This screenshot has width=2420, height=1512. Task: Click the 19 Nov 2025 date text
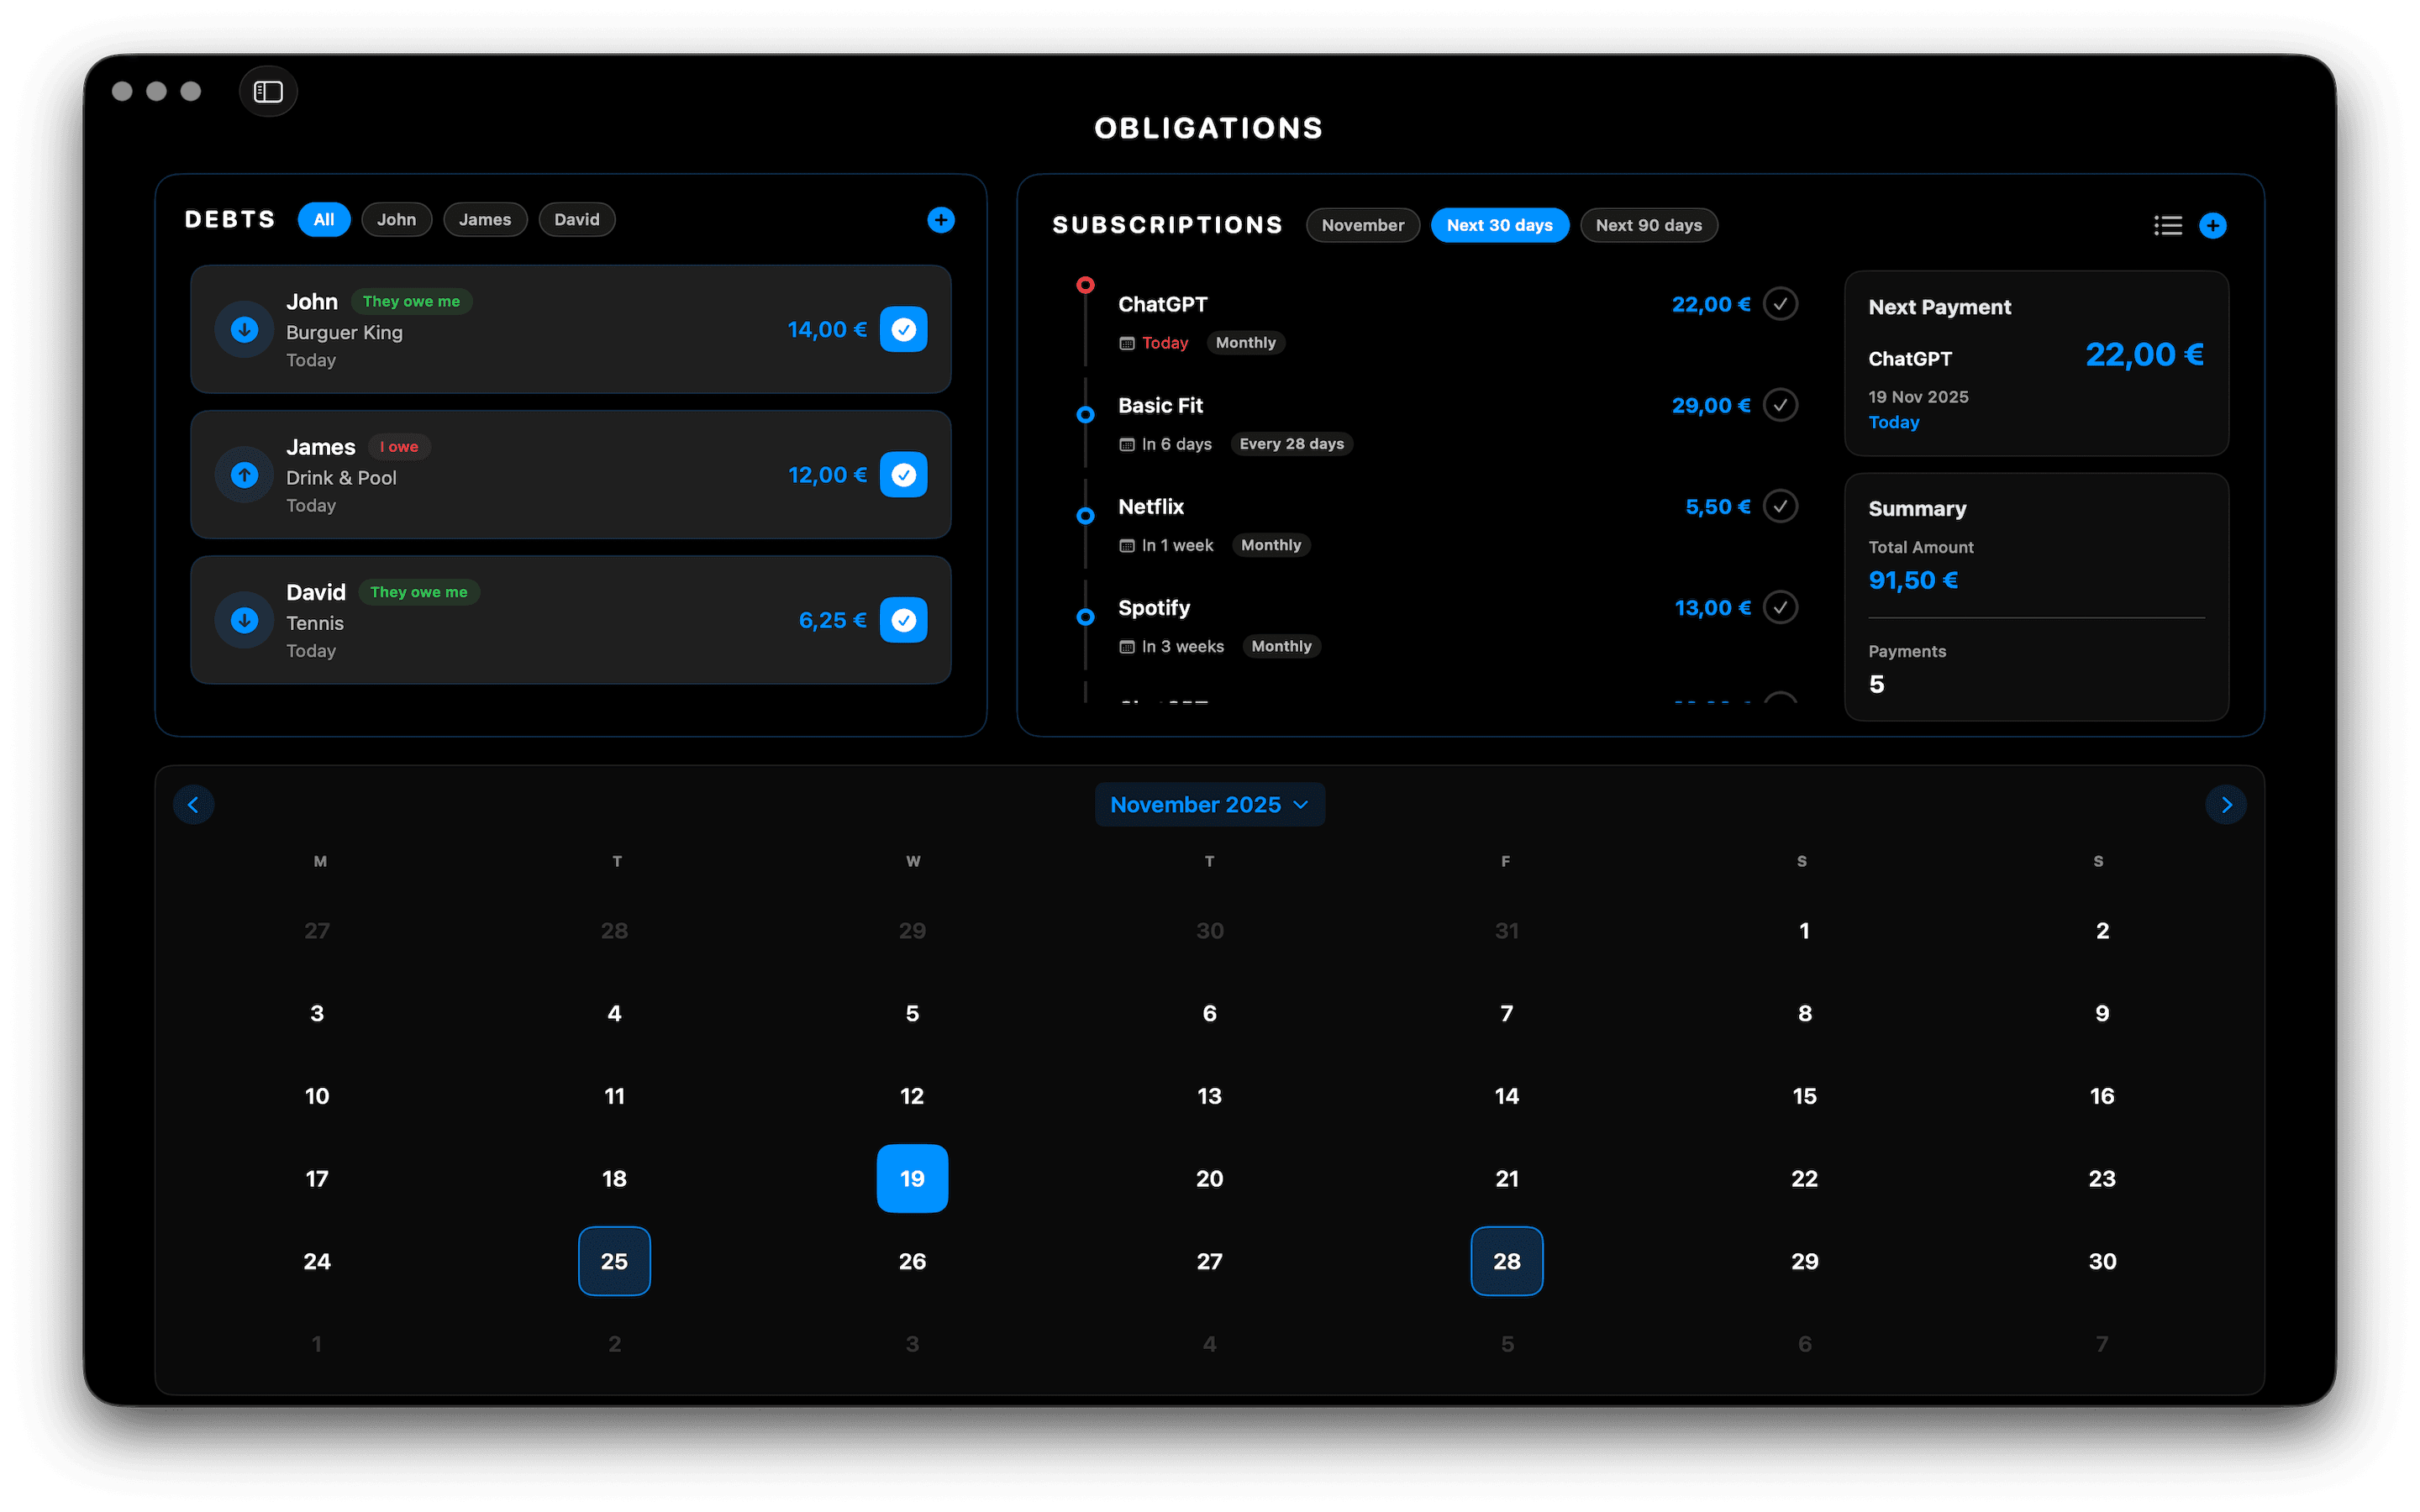tap(1918, 397)
